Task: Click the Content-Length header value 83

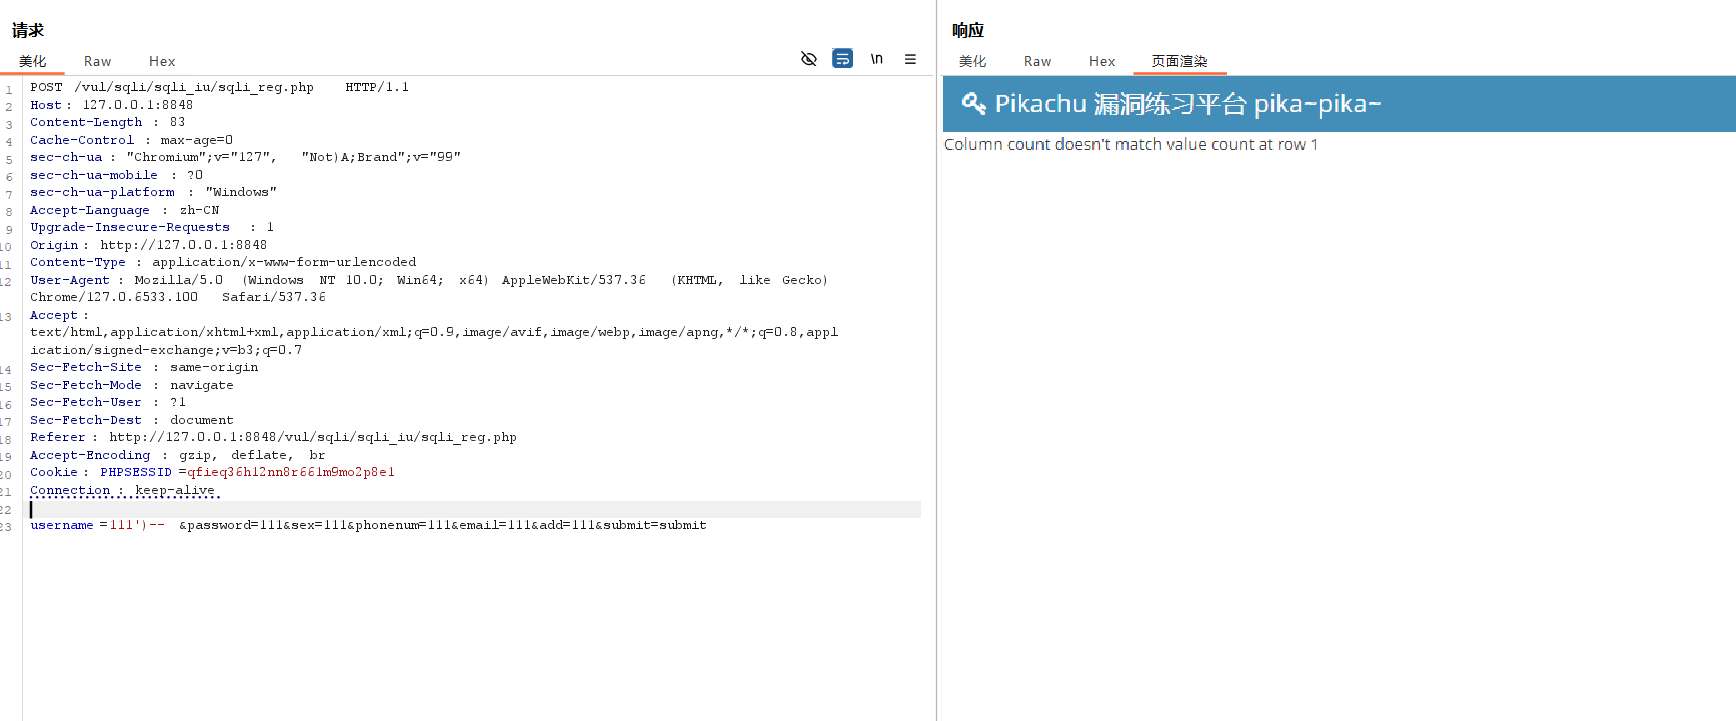Action: 177,122
